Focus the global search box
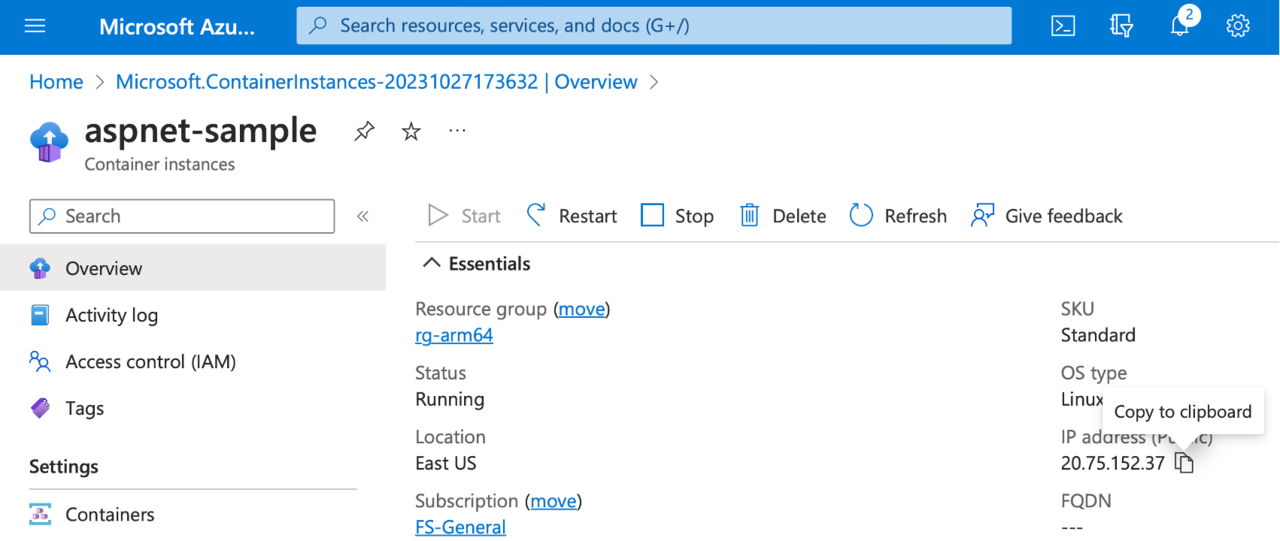Viewport: 1280px width, 541px height. pos(654,26)
